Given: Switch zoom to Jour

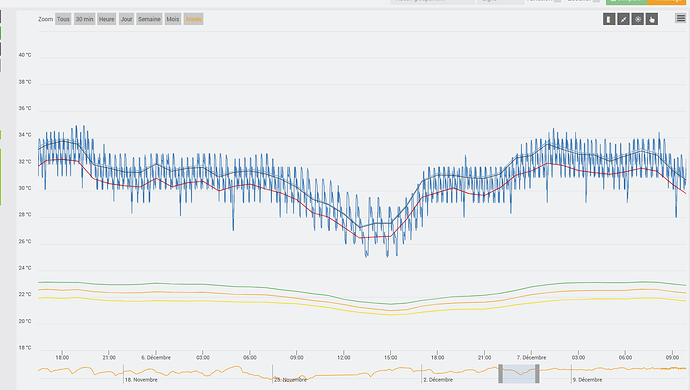Looking at the screenshot, I should pyautogui.click(x=126, y=19).
